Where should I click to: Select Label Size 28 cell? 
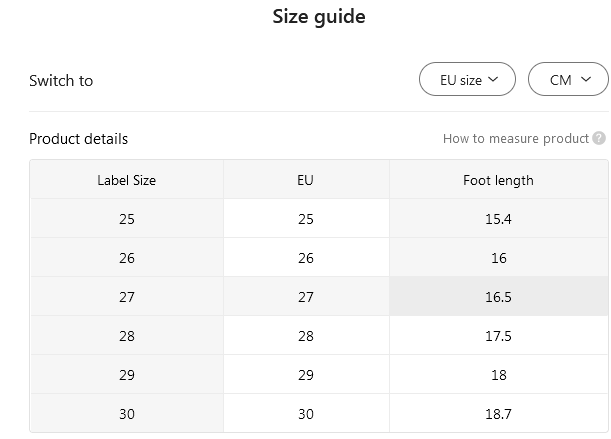[x=127, y=336]
